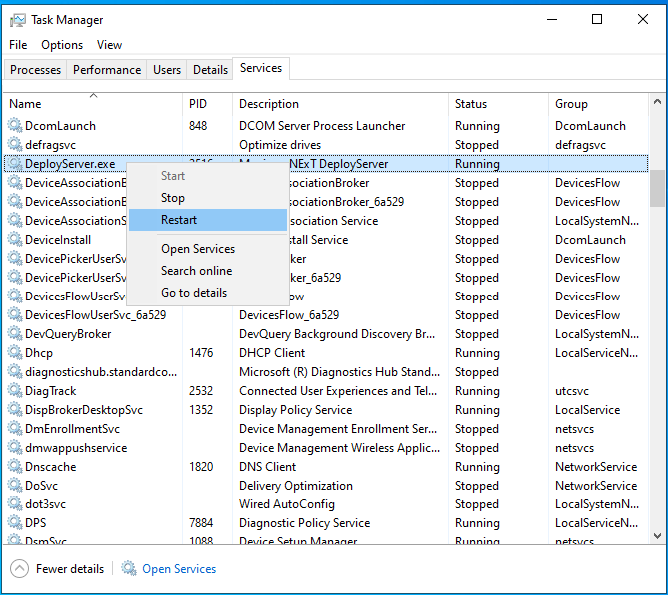The image size is (668, 595).
Task: Click the gear icon beside DPS
Action: tap(15, 523)
